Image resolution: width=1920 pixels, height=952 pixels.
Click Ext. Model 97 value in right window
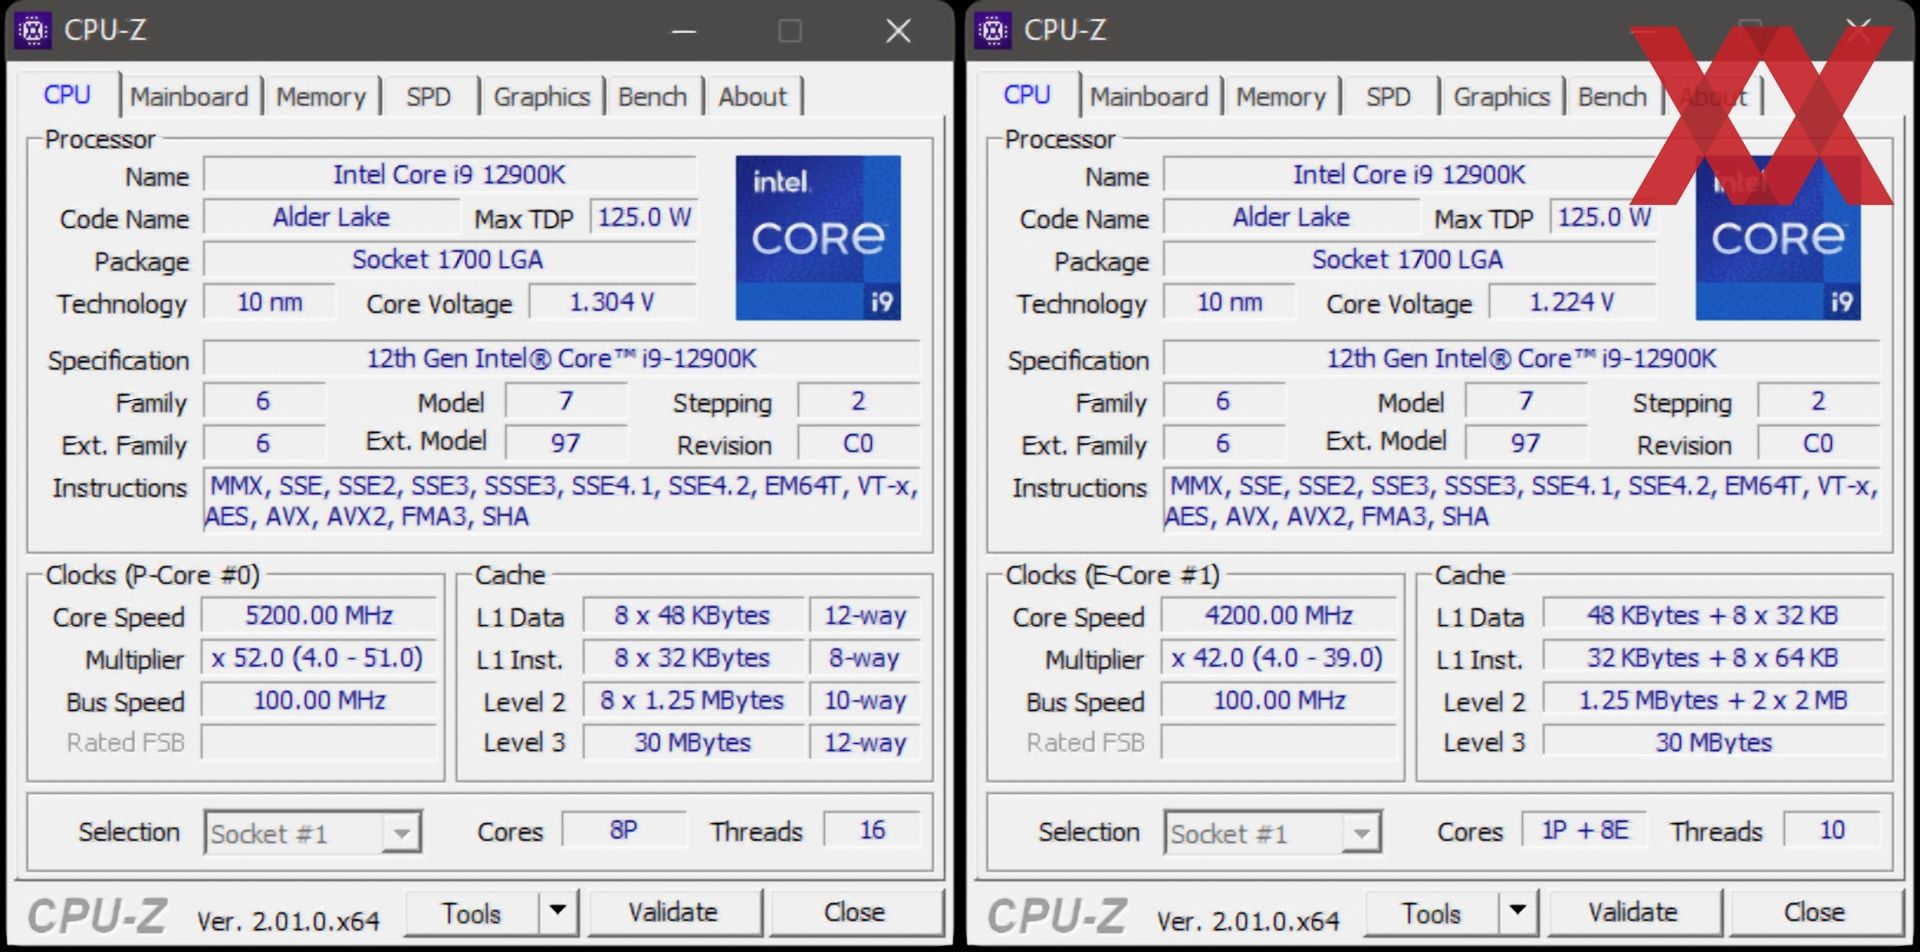tap(1525, 443)
